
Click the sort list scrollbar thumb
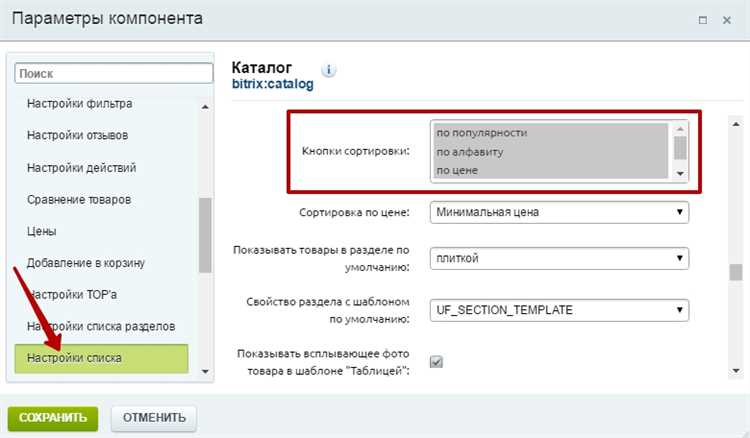[x=680, y=148]
